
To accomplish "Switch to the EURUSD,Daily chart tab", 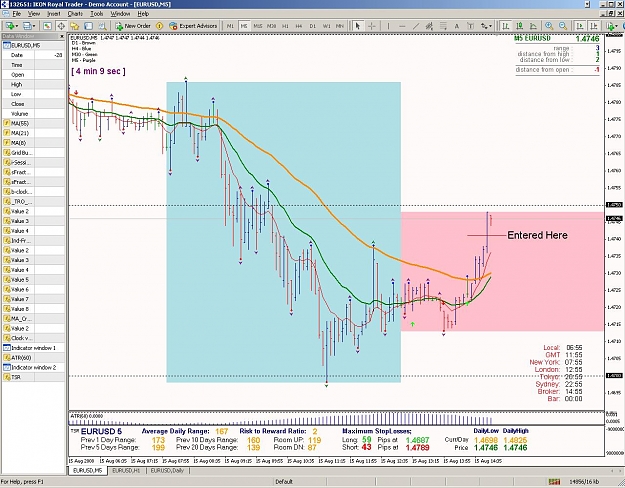I will click(167, 471).
